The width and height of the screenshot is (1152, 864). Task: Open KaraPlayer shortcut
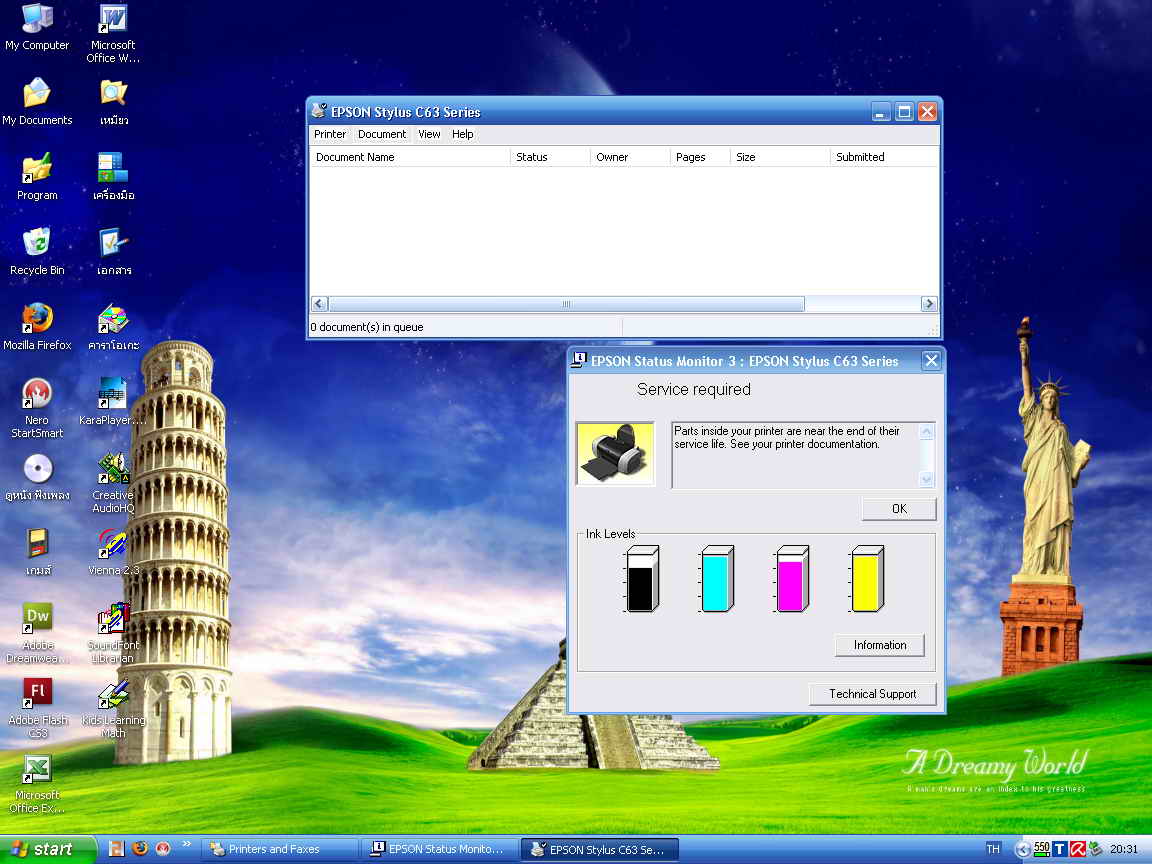point(113,401)
